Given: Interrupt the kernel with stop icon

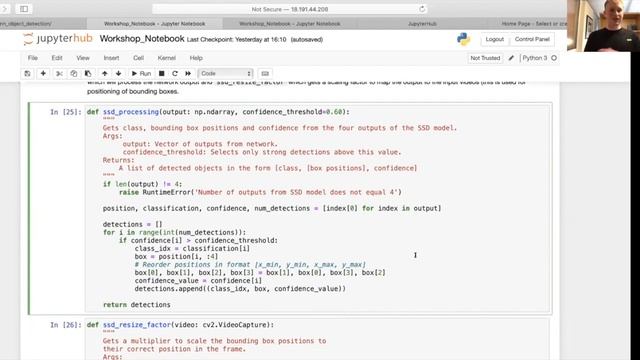Looking at the screenshot, I should coord(162,73).
